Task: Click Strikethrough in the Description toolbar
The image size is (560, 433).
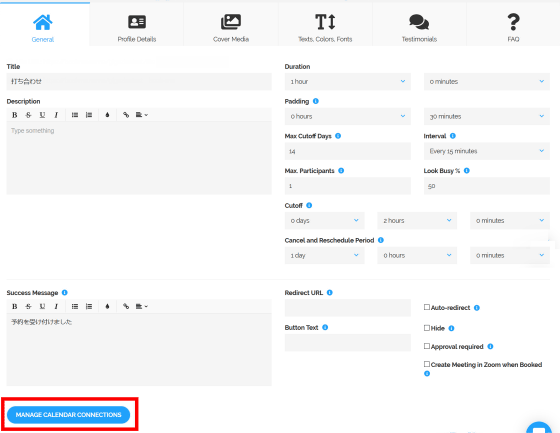Action: [28, 115]
